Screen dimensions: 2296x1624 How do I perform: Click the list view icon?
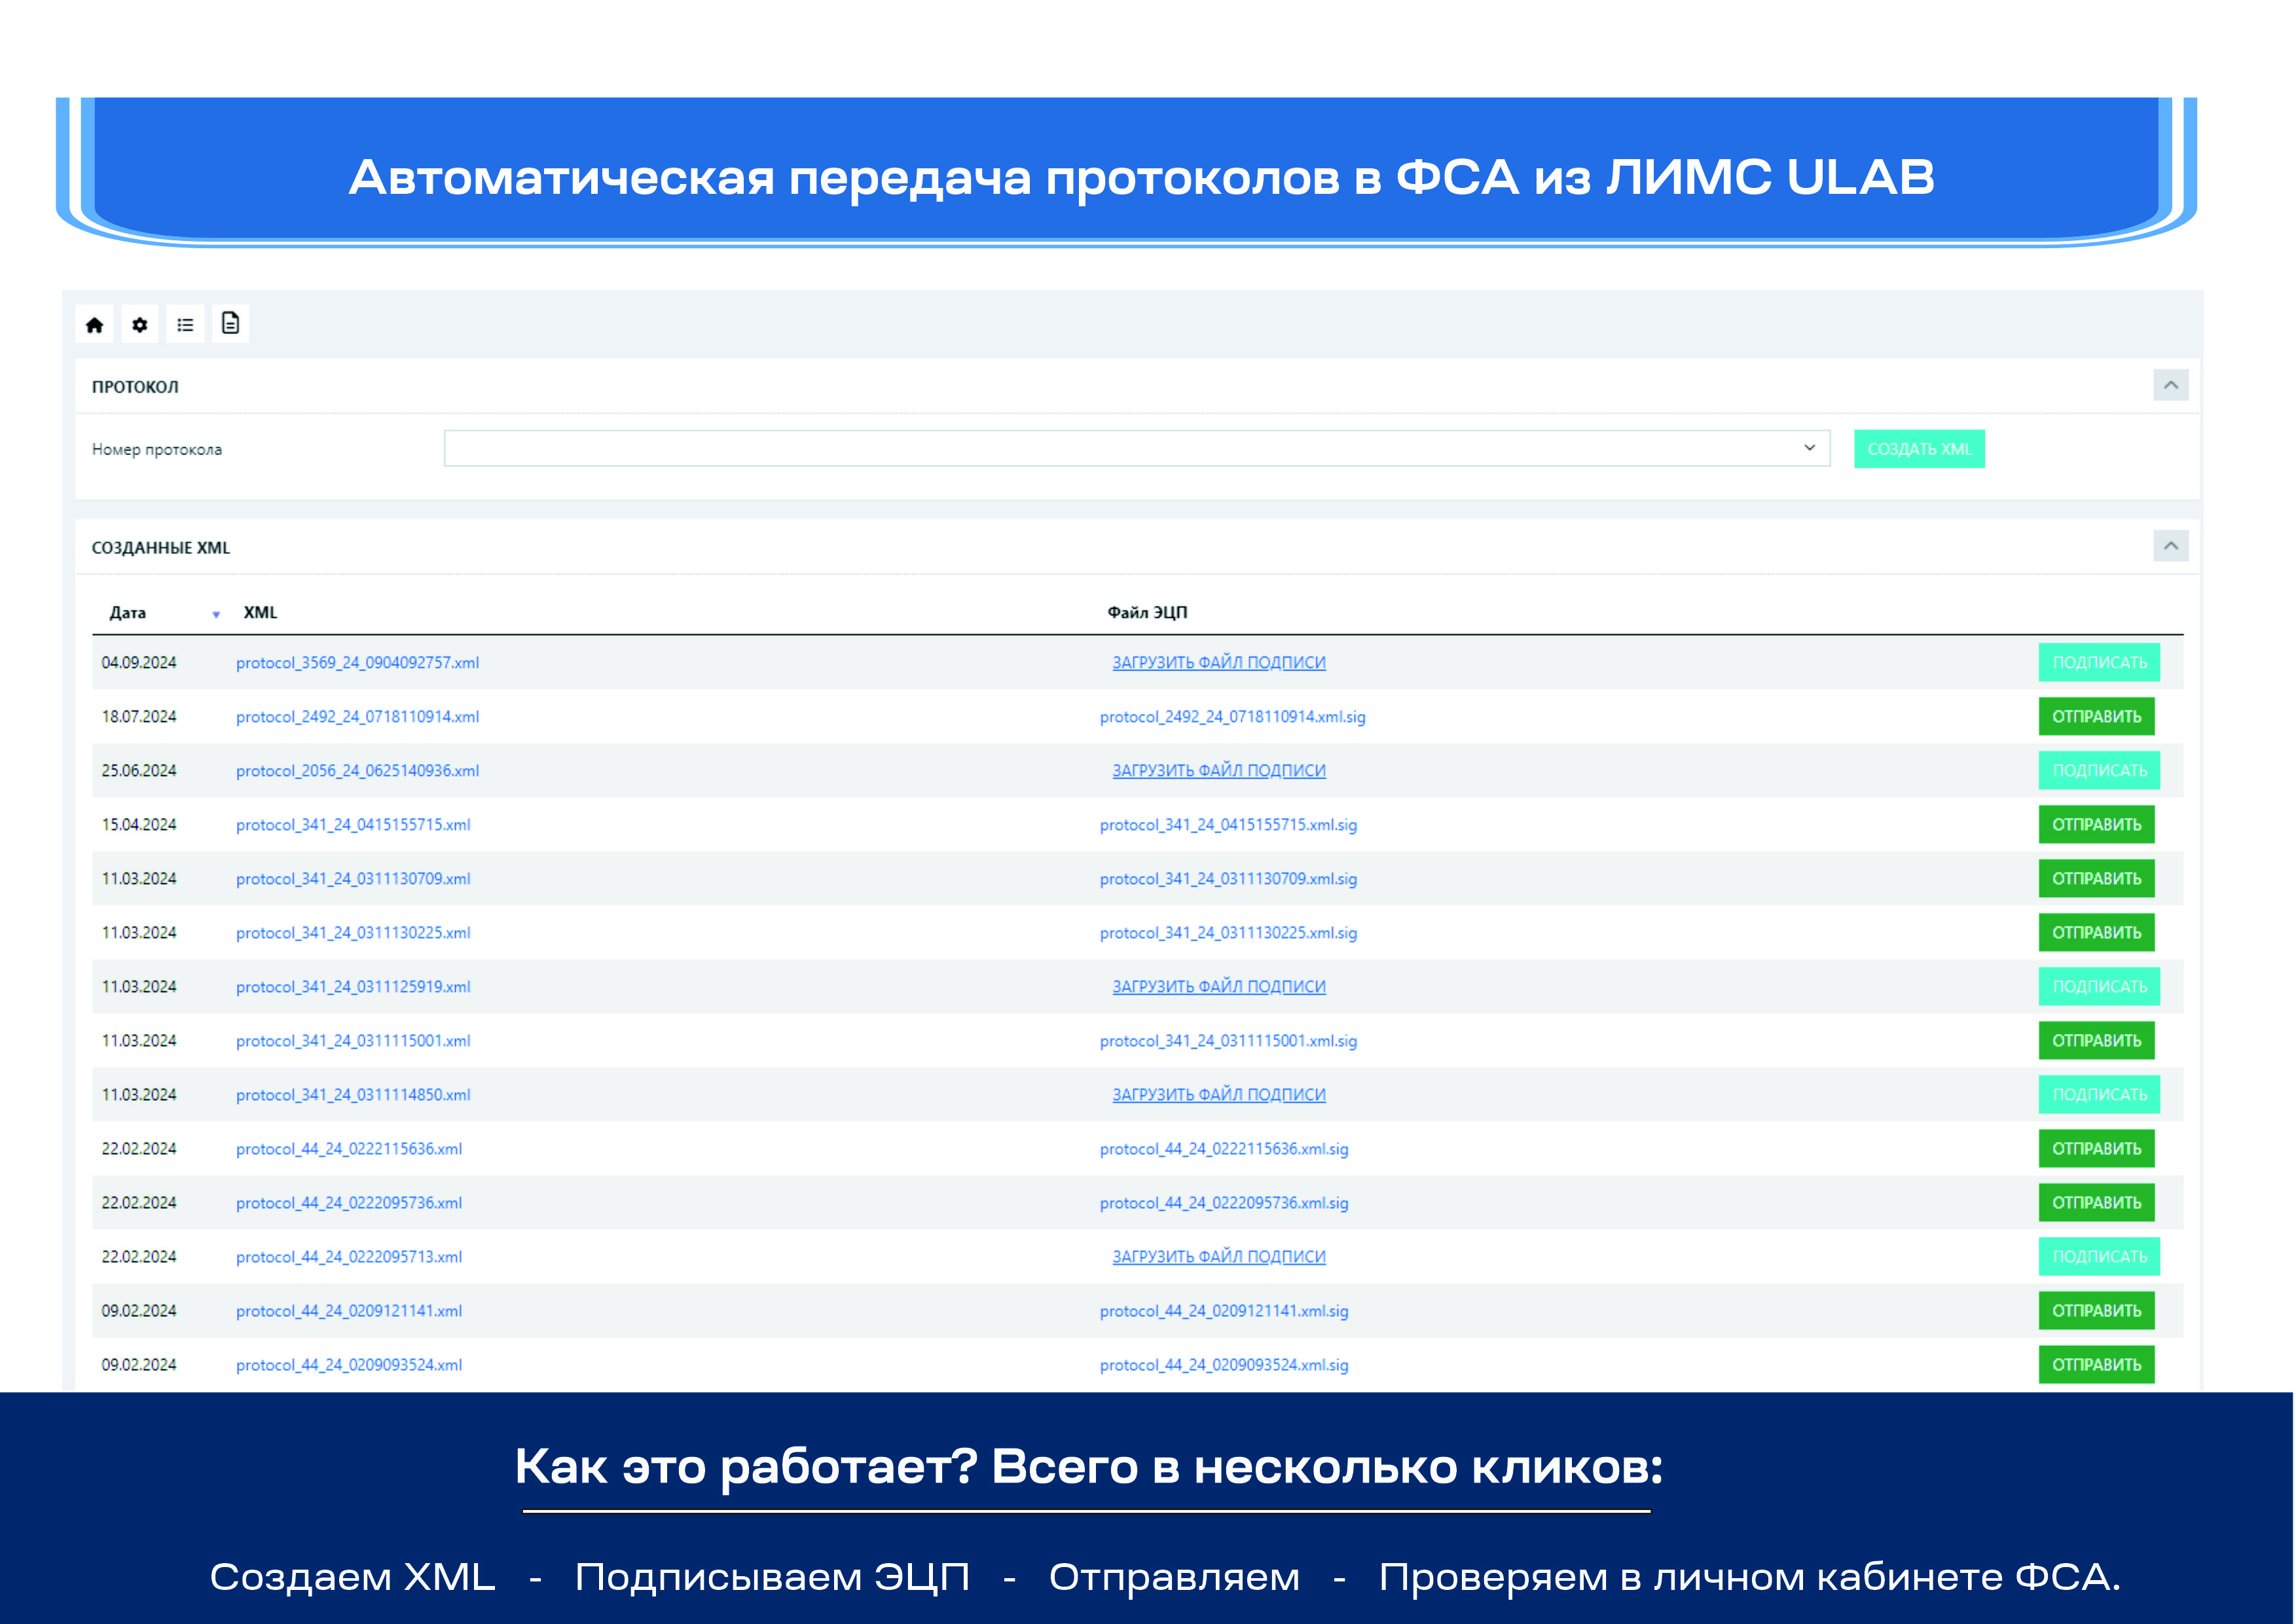tap(185, 325)
